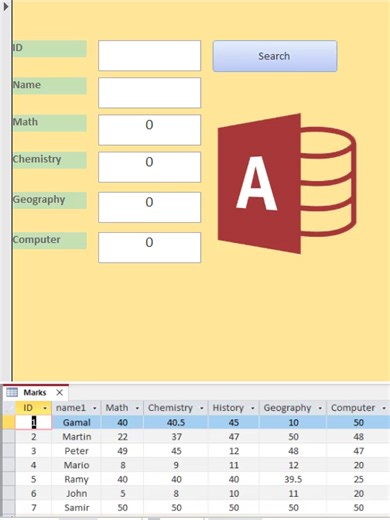
Task: Click the Marks table datasheet icon
Action: click(12, 392)
